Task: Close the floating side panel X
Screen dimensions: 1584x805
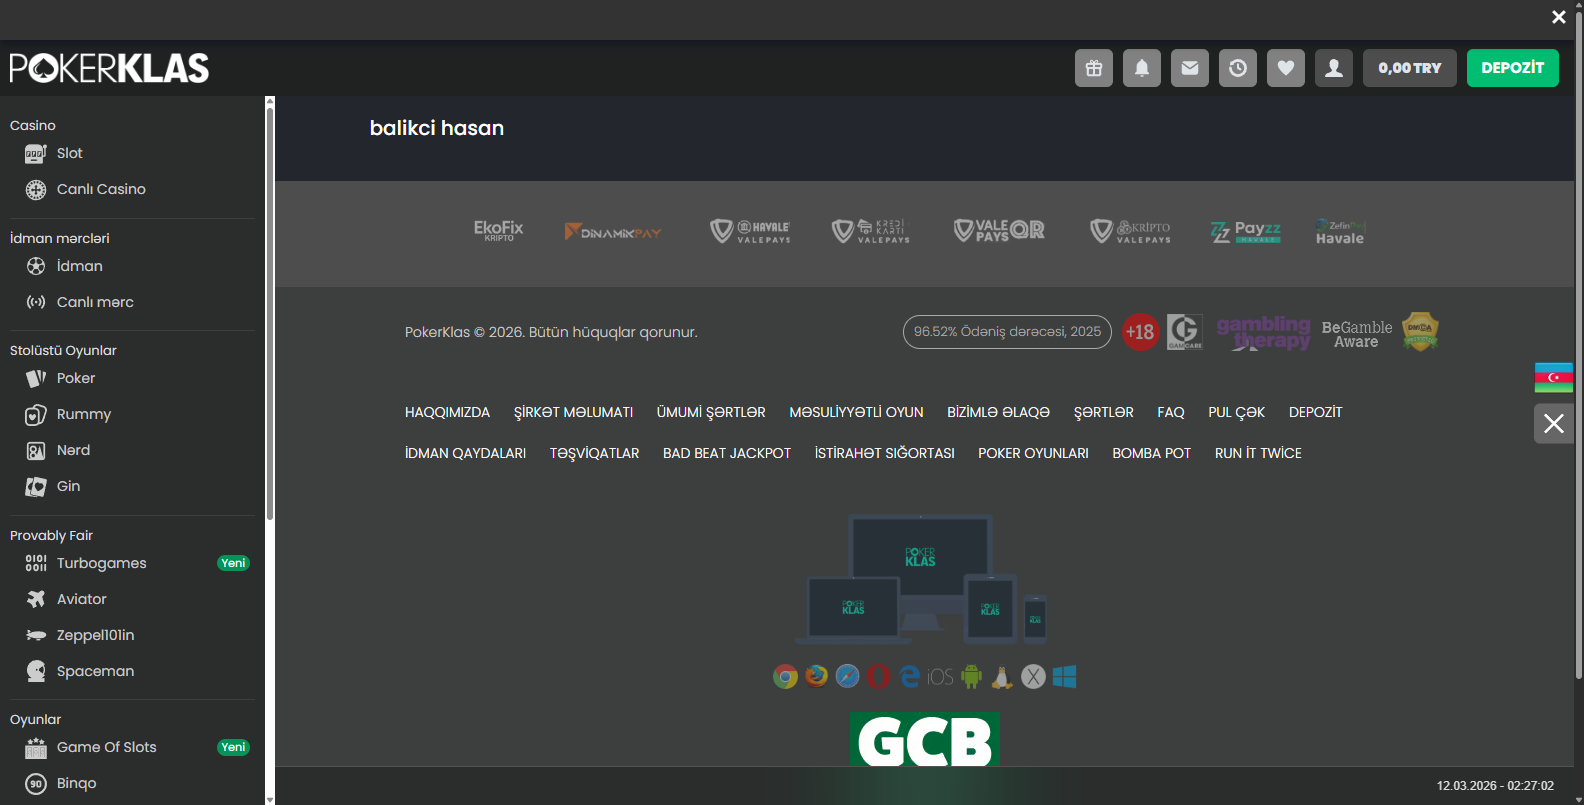Action: coord(1553,423)
